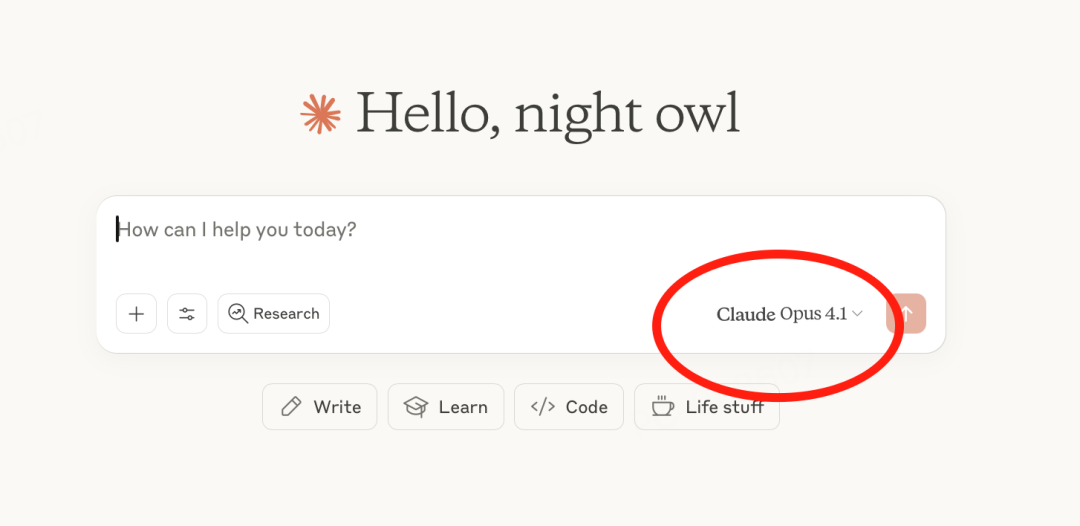This screenshot has width=1080, height=526.
Task: Click the orange Claude starburst logo
Action: (x=321, y=114)
